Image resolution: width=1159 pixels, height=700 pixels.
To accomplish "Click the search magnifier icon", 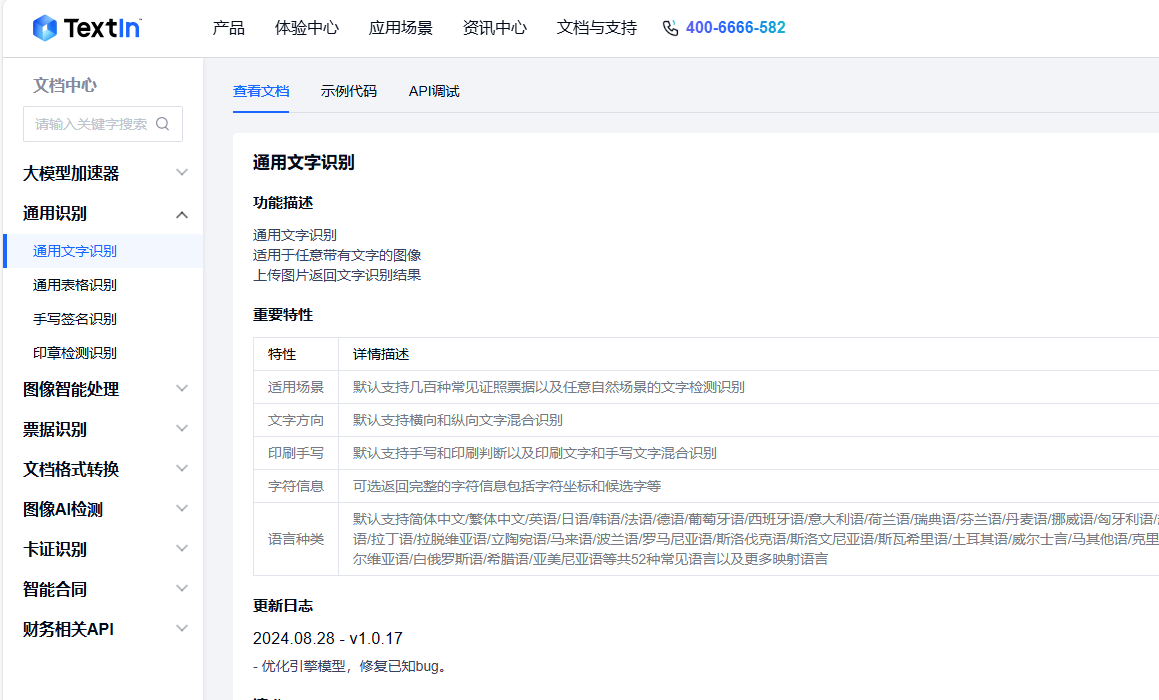I will click(163, 124).
